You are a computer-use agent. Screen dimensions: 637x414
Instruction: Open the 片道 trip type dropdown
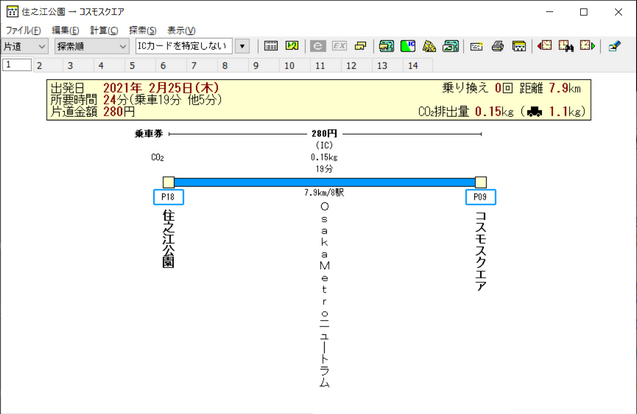[24, 47]
